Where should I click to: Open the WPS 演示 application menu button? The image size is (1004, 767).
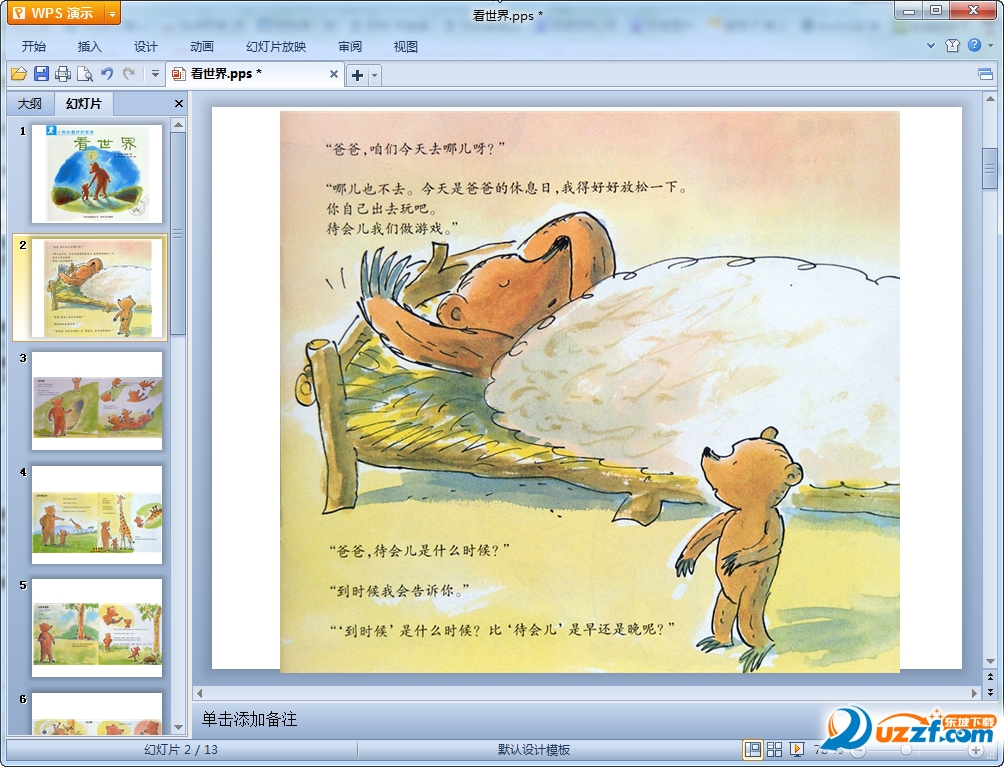click(56, 13)
